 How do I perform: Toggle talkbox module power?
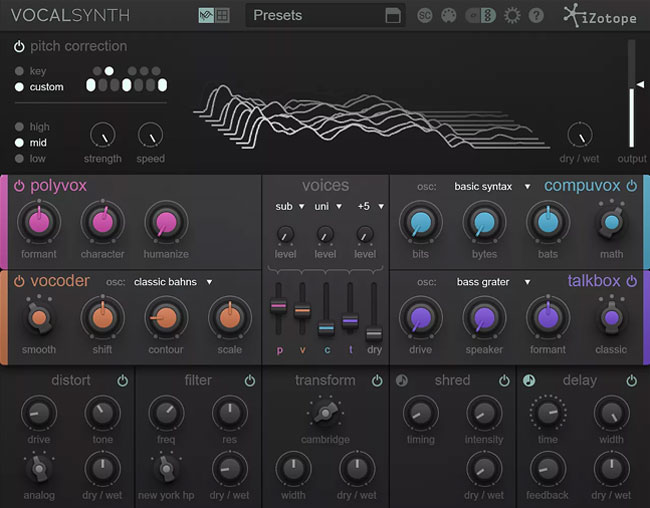(631, 281)
